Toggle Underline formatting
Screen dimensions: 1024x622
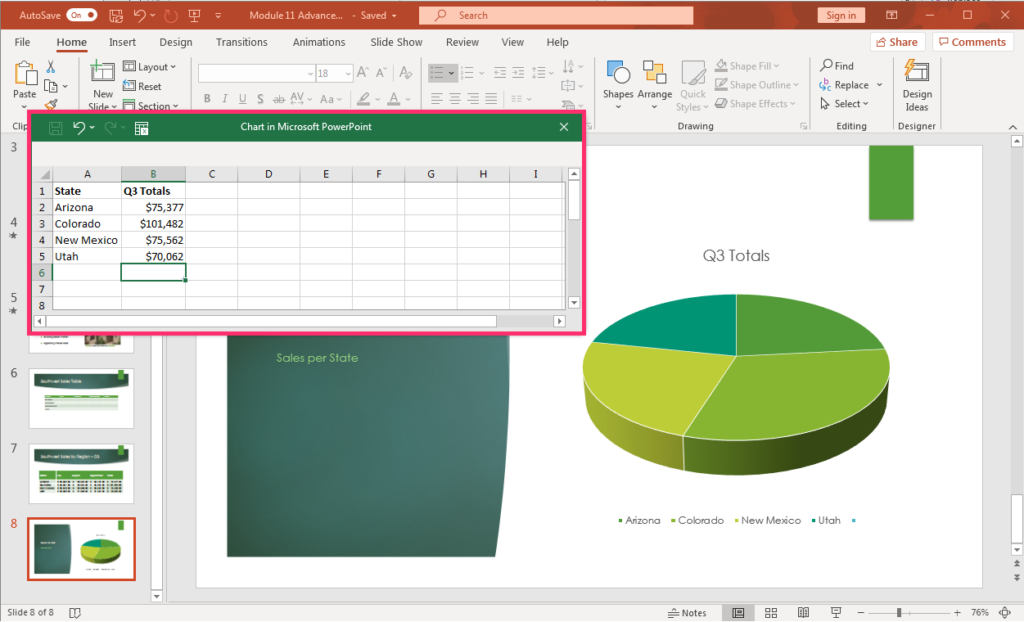coord(241,98)
